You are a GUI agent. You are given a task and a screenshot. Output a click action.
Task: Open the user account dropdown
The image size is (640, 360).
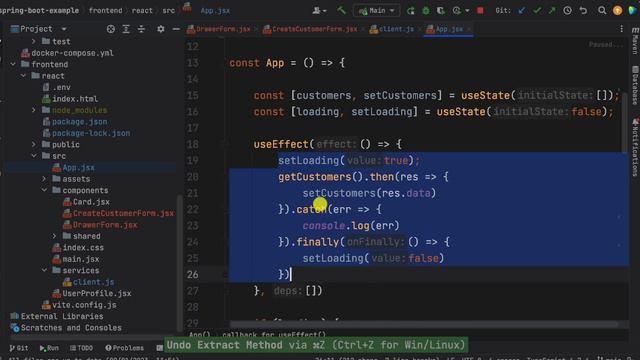tap(319, 11)
